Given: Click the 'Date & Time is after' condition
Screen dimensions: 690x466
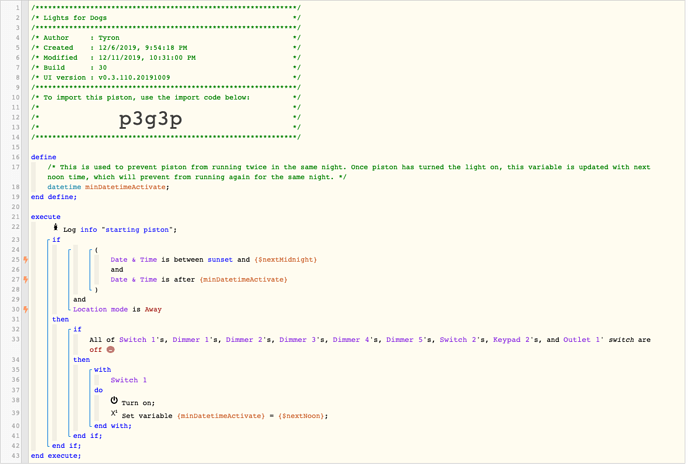Looking at the screenshot, I should (198, 279).
